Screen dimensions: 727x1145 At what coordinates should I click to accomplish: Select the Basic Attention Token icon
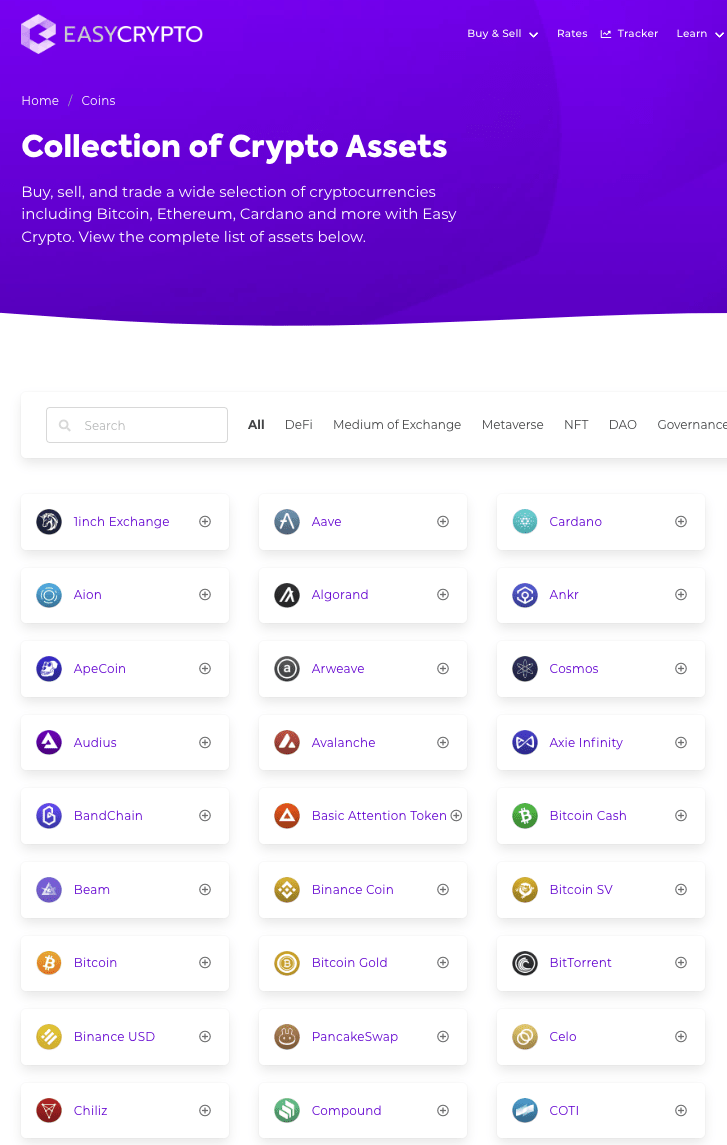coord(286,815)
